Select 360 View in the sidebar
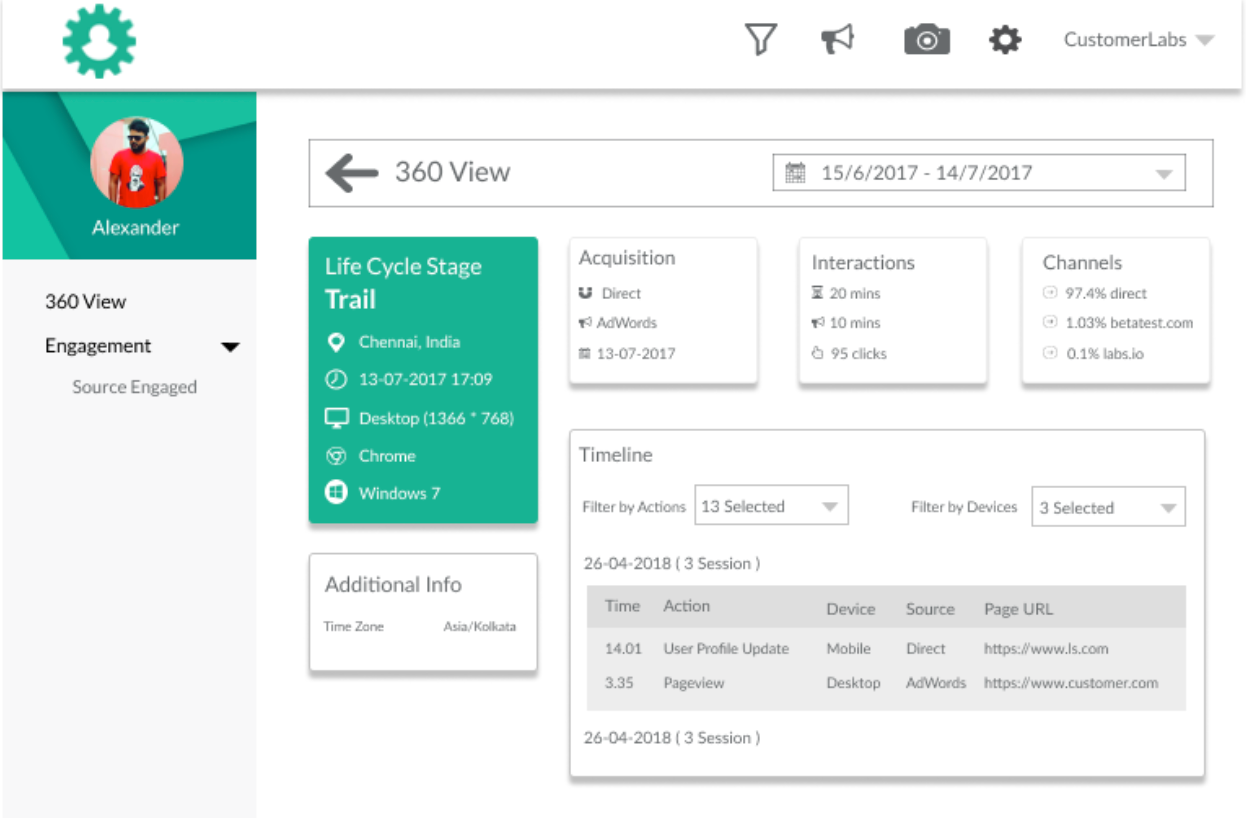This screenshot has height=818, width=1246. (x=86, y=302)
